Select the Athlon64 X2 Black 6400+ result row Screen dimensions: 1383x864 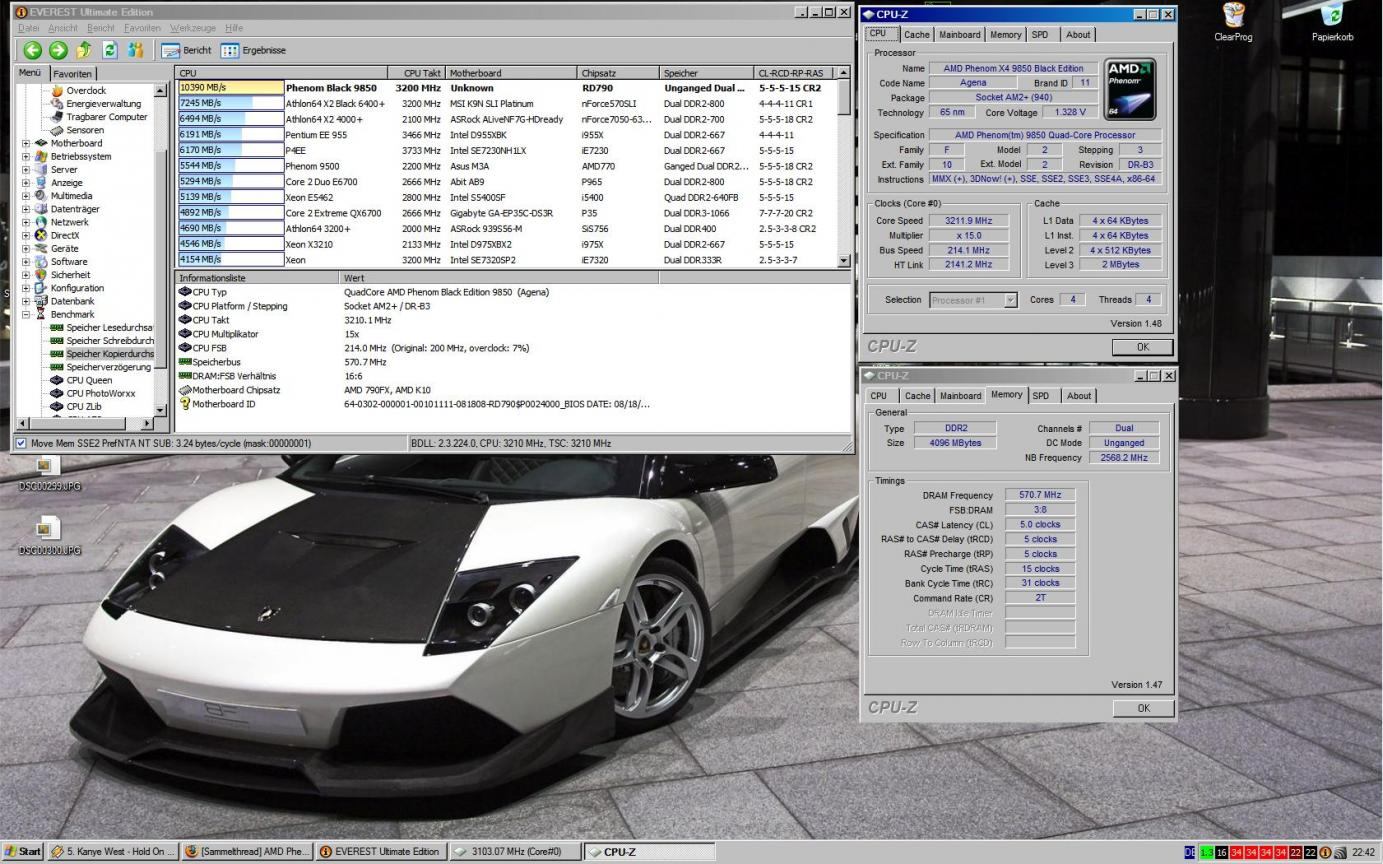tap(507, 104)
